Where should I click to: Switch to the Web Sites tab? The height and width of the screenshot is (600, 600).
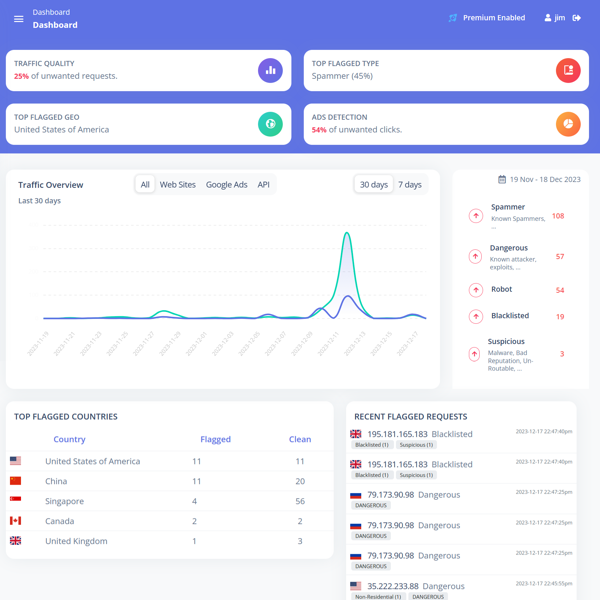pyautogui.click(x=178, y=185)
